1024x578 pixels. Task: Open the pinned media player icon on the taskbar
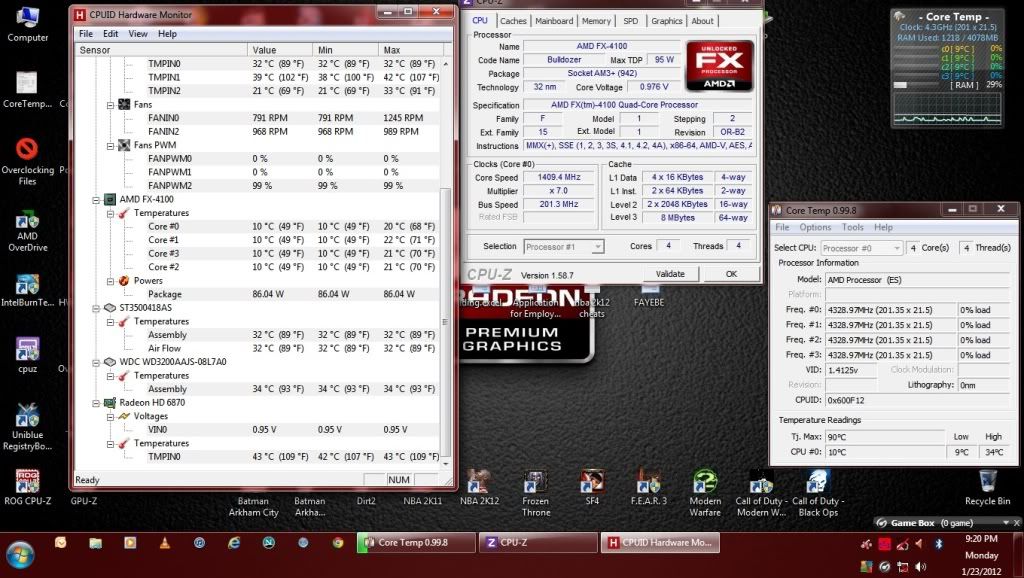pyautogui.click(x=130, y=543)
